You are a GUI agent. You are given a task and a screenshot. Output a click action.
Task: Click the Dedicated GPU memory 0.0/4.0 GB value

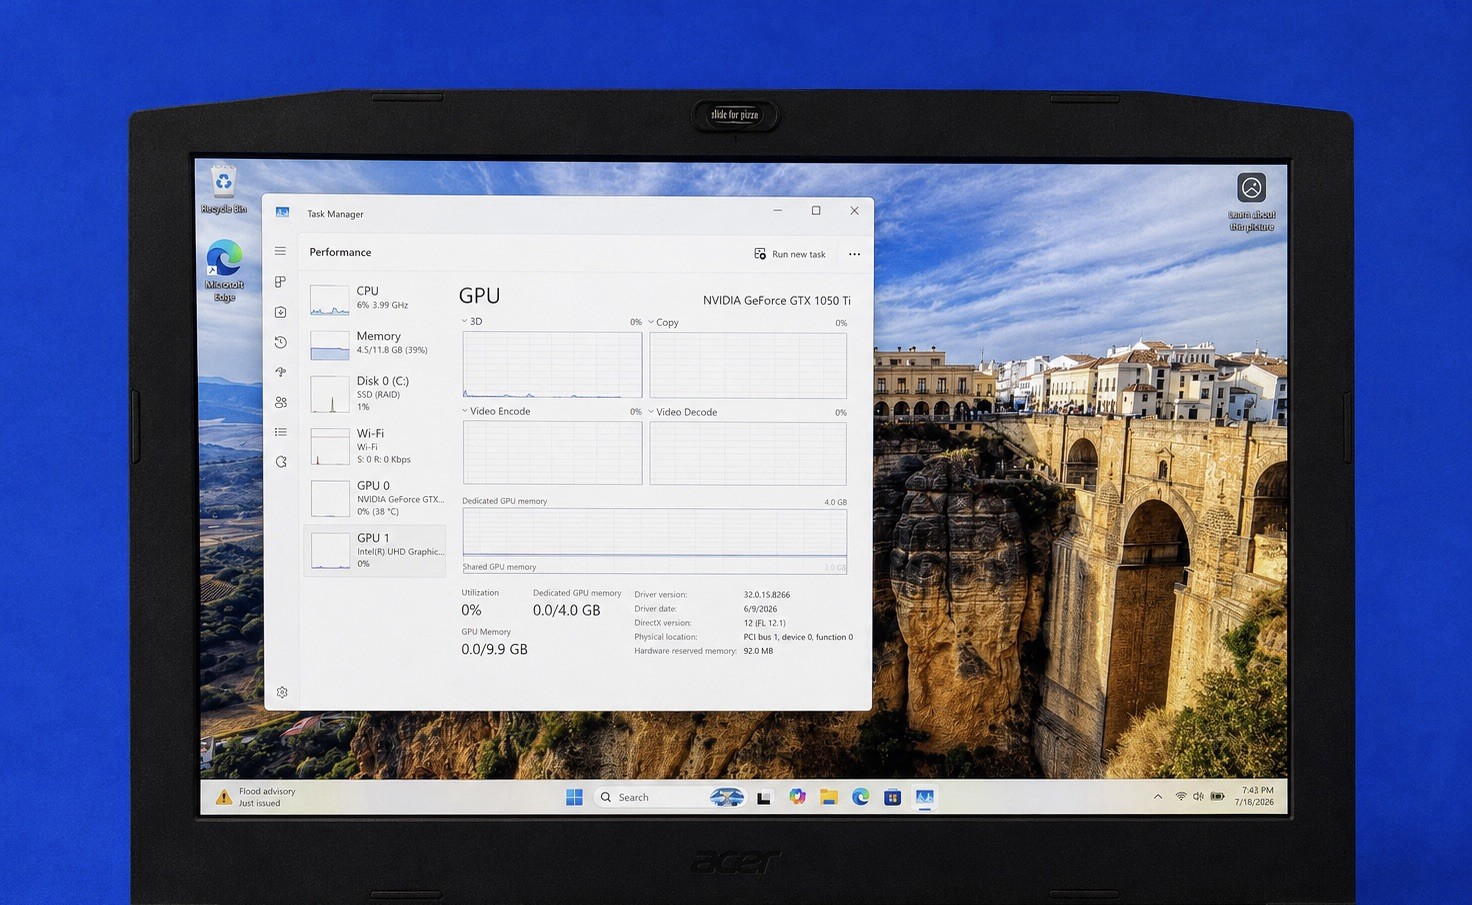566,610
